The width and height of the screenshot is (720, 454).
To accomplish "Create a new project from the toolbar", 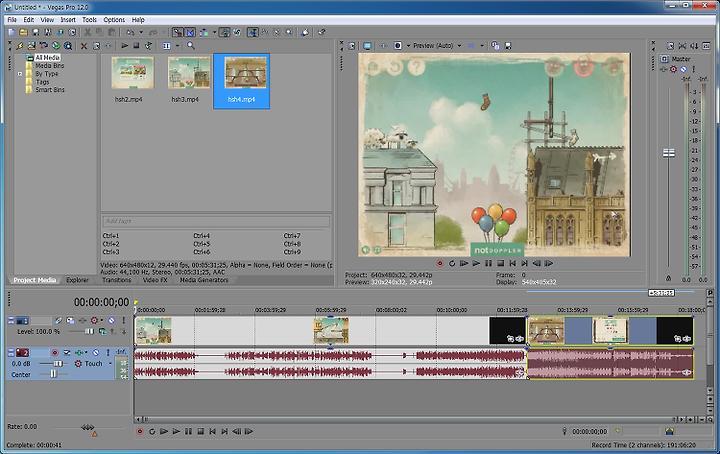I will [11, 32].
